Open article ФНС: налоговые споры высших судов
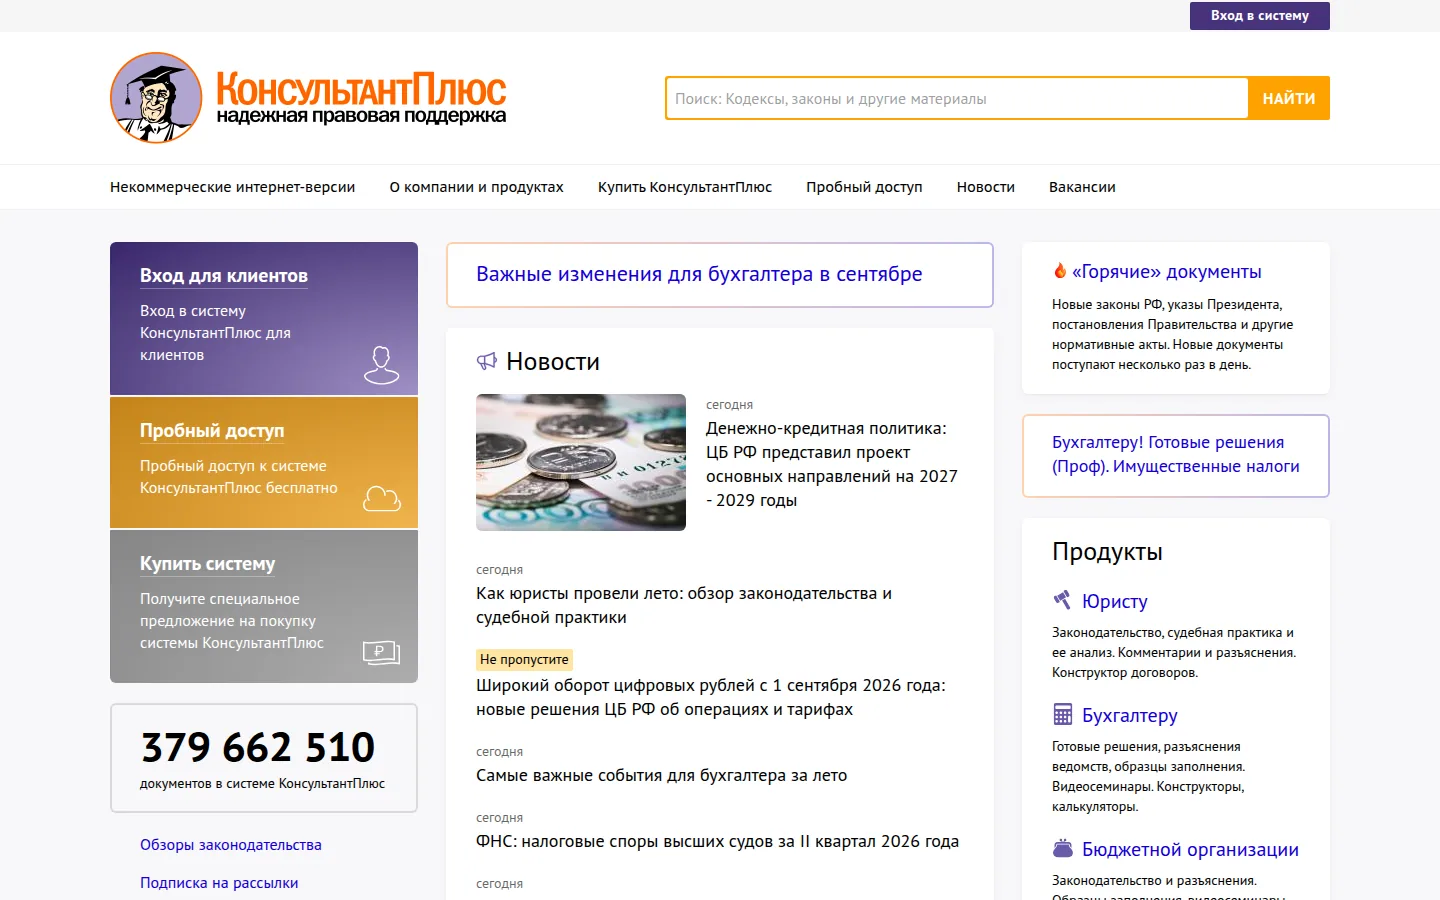Viewport: 1440px width, 900px height. (x=717, y=841)
